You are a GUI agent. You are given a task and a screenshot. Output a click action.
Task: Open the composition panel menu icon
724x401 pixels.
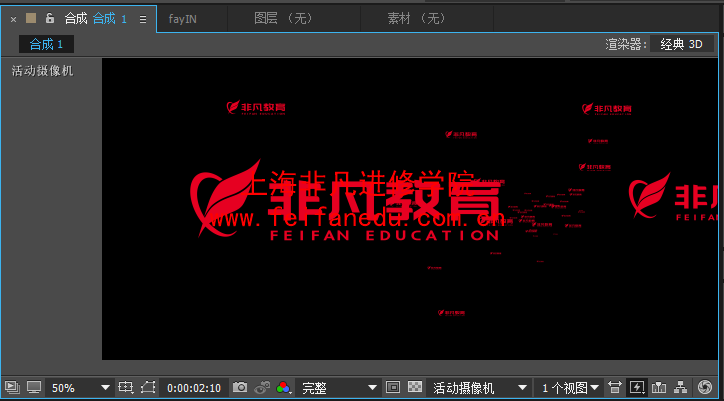pos(143,19)
